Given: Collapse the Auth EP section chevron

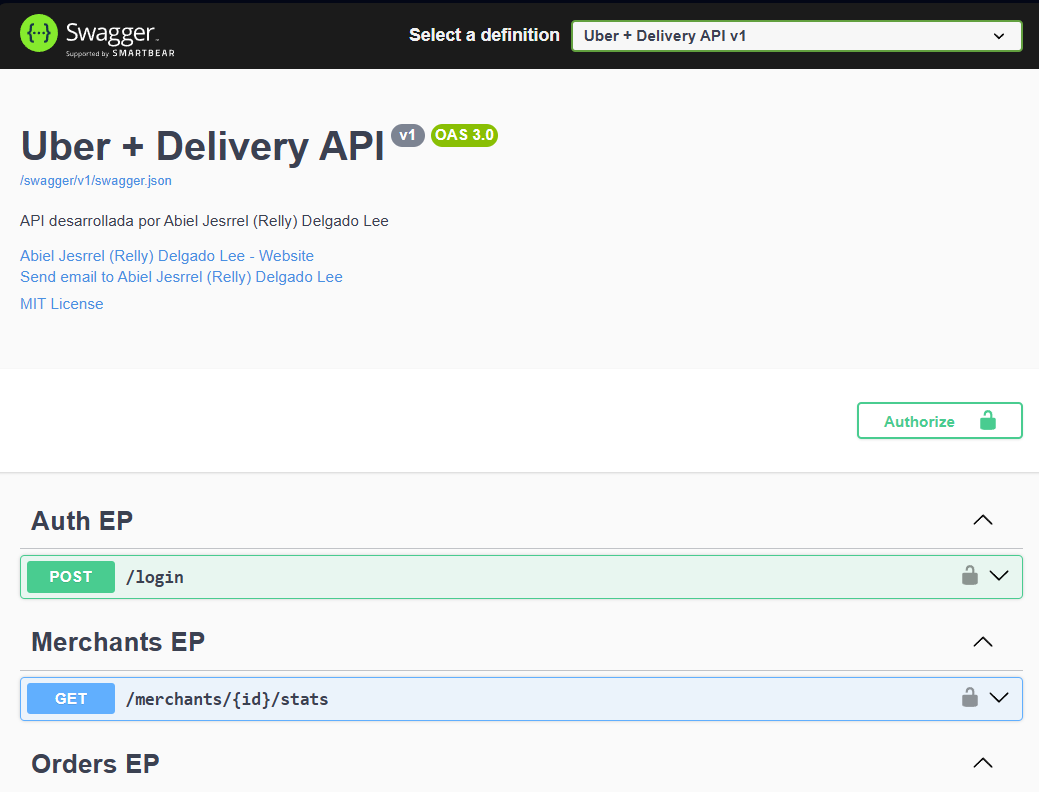Looking at the screenshot, I should point(983,520).
